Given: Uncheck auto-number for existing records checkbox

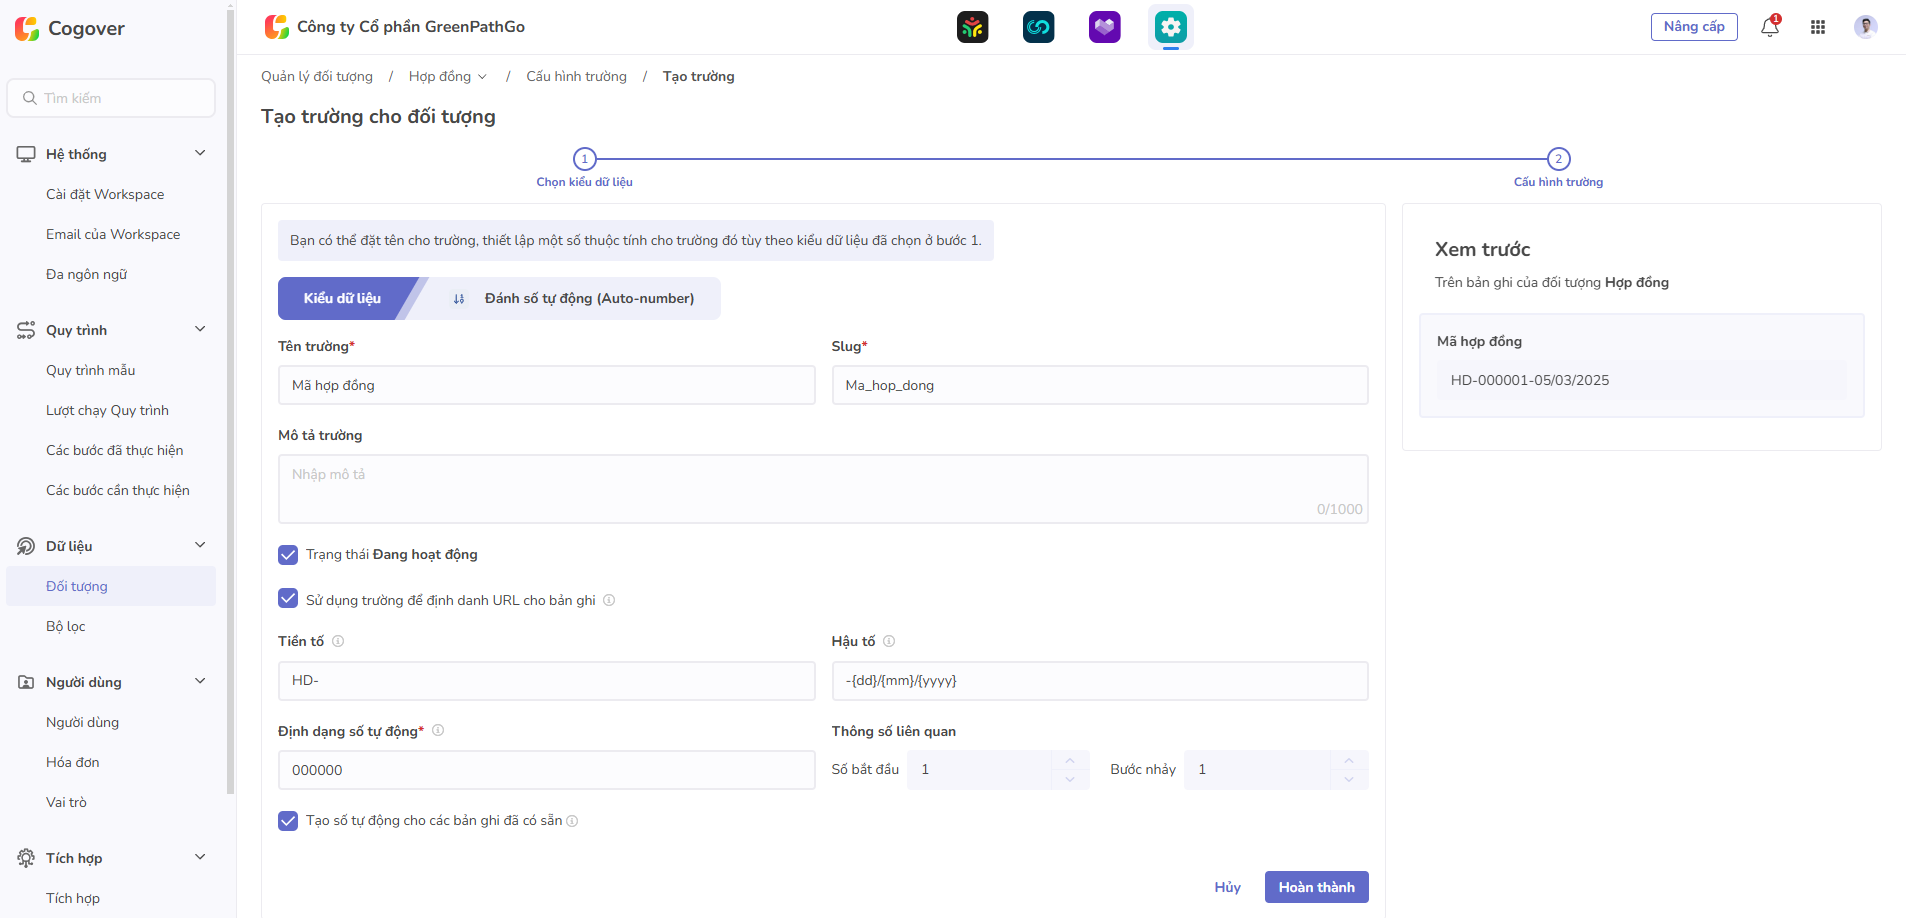Looking at the screenshot, I should click(x=288, y=821).
